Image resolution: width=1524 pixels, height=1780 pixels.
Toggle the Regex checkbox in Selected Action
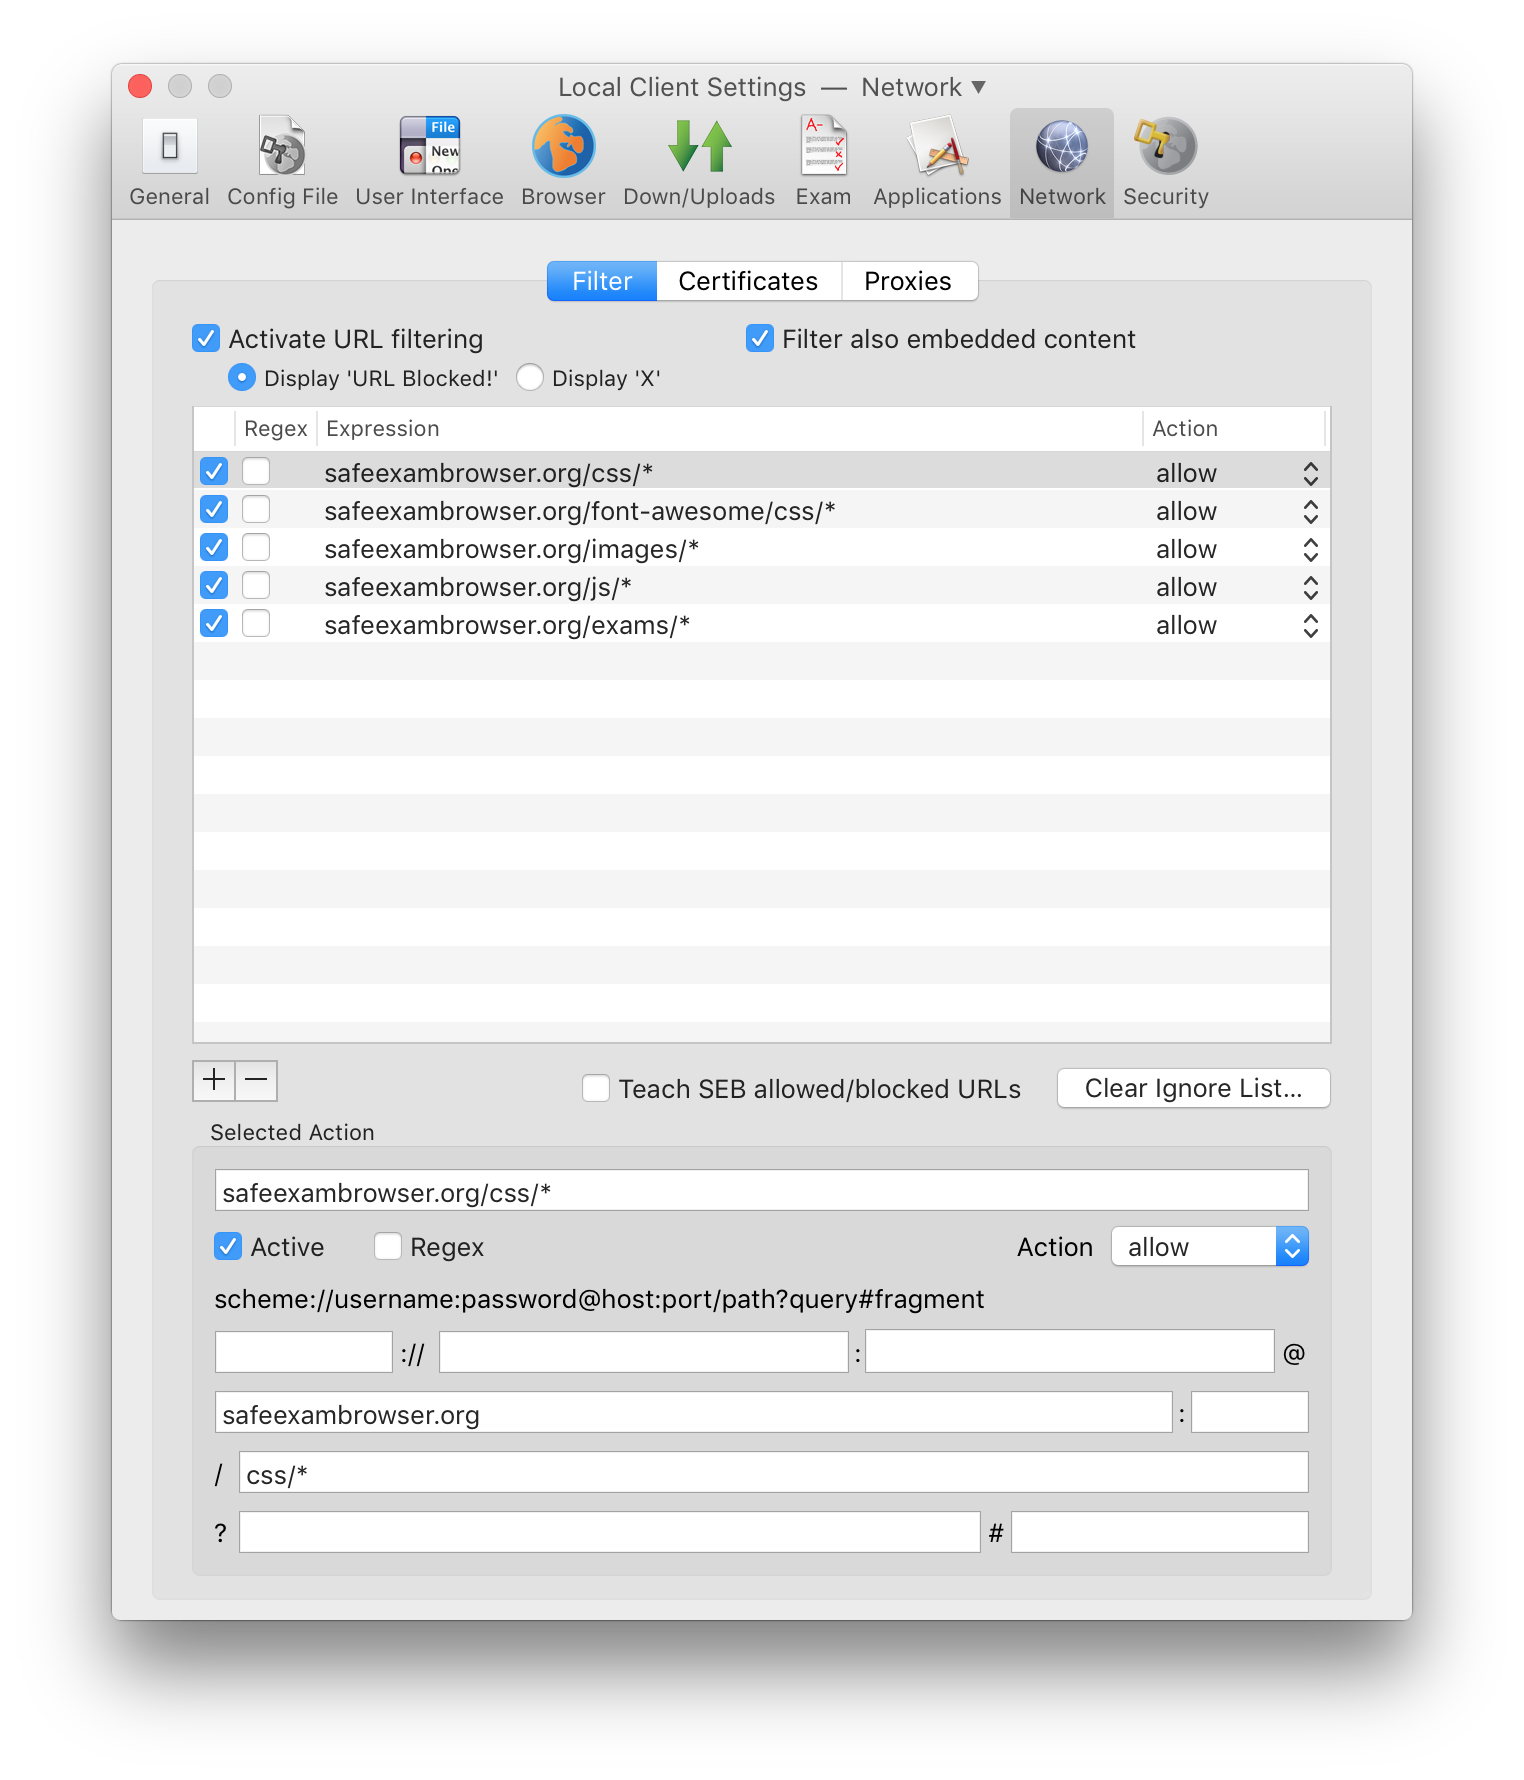388,1246
